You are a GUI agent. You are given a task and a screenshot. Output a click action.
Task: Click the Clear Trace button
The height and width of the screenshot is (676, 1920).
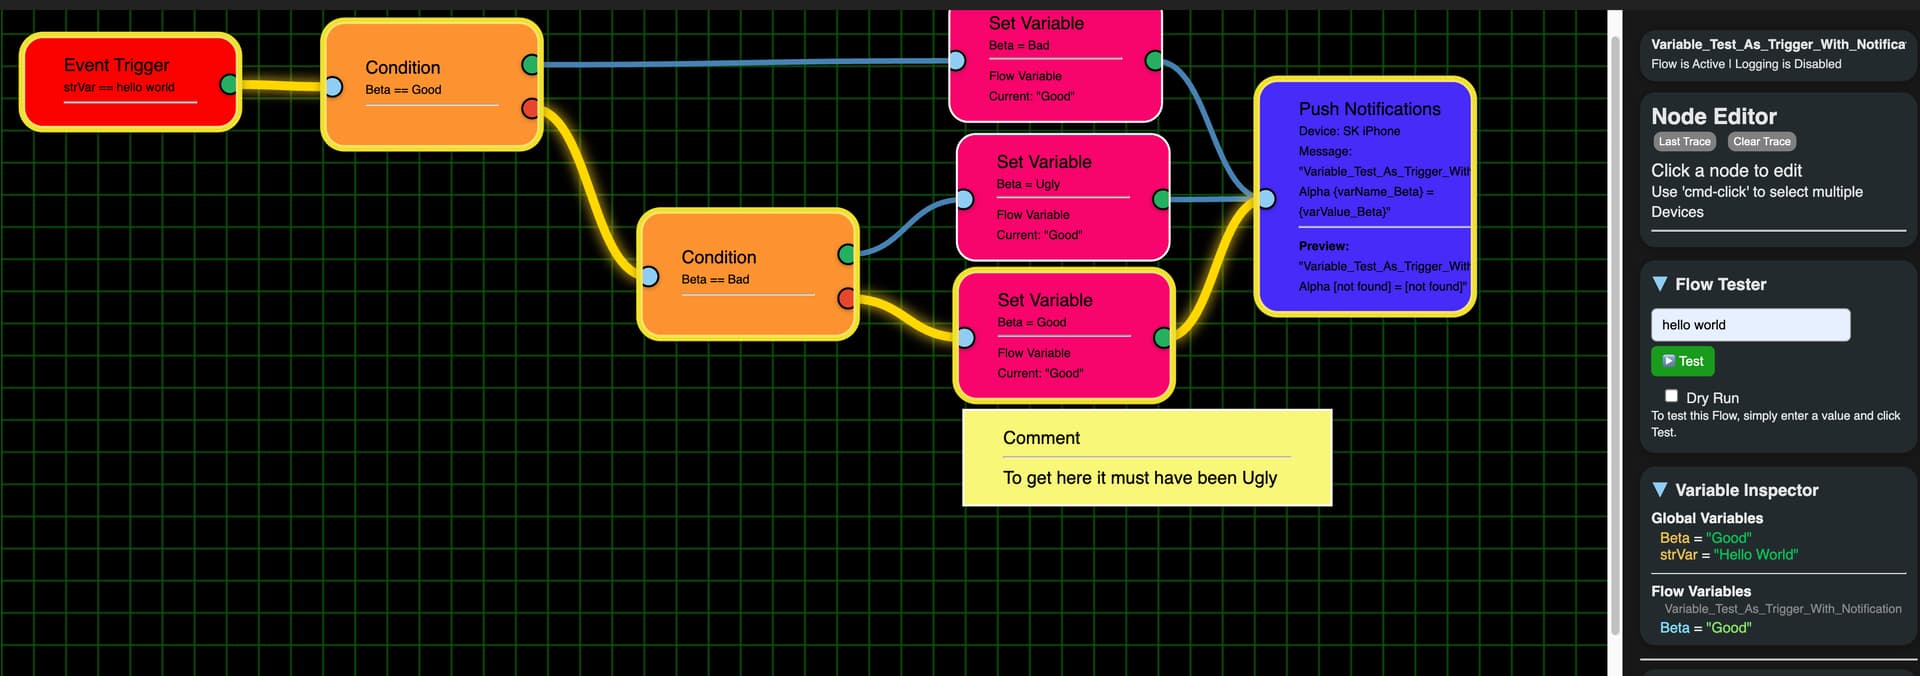tap(1761, 142)
